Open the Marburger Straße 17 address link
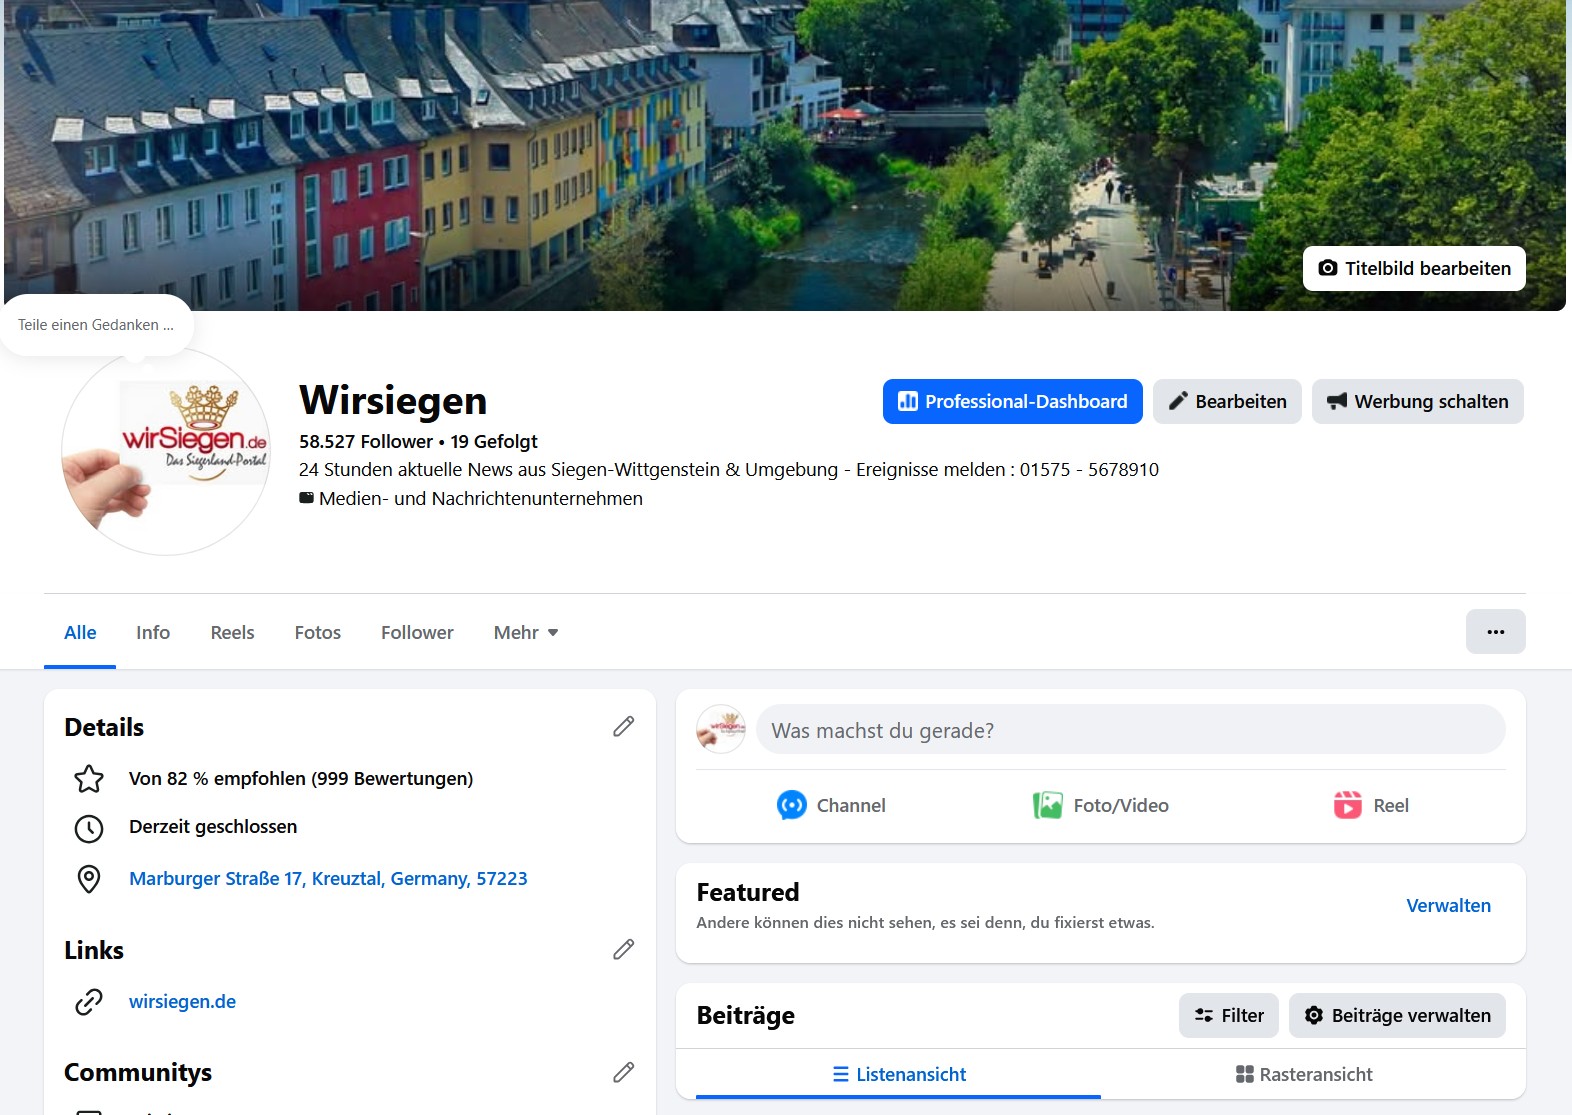Screen dimensions: 1572x1115 [x=328, y=879]
